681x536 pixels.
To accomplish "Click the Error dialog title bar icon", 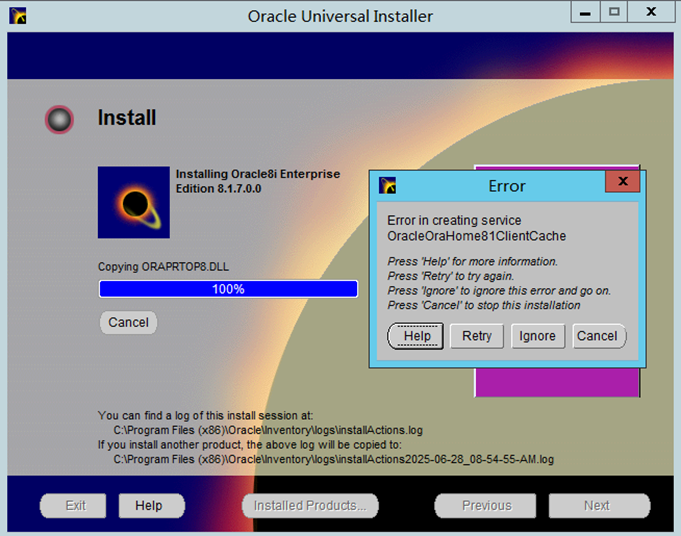I will (x=387, y=185).
